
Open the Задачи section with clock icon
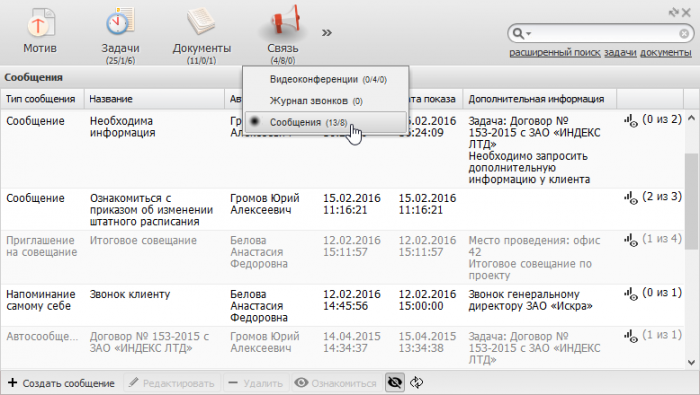(120, 22)
